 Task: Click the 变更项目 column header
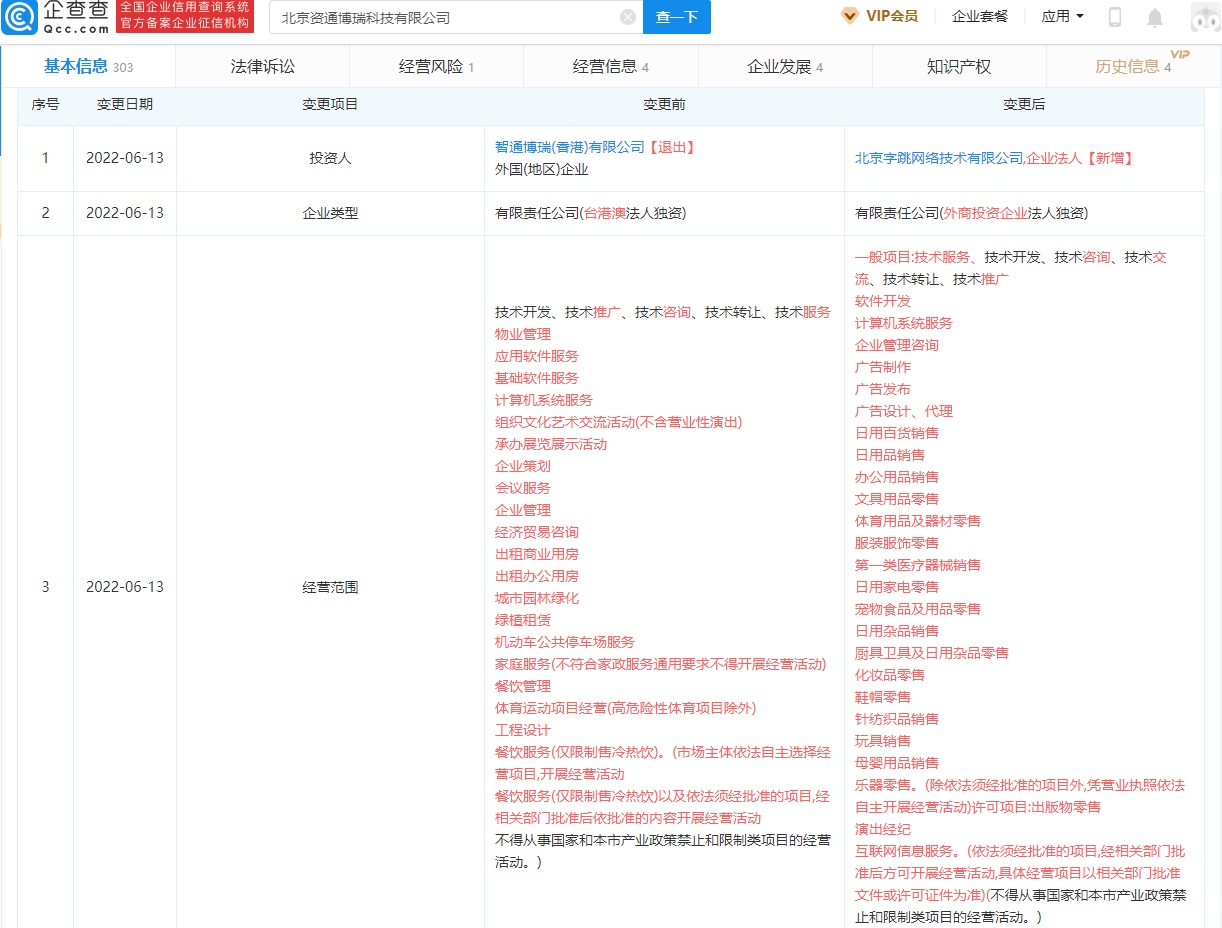click(x=330, y=105)
